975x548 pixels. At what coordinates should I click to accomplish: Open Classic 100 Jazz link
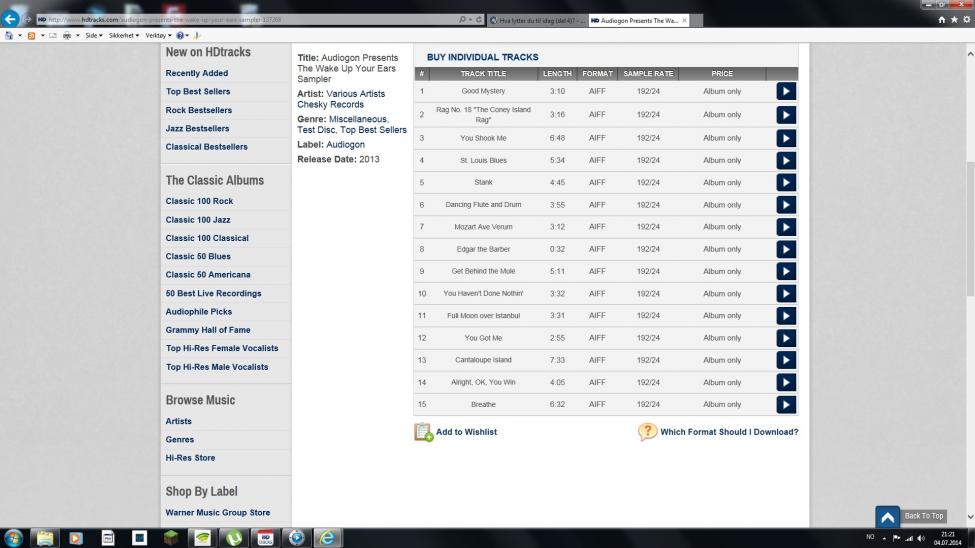pyautogui.click(x=198, y=220)
